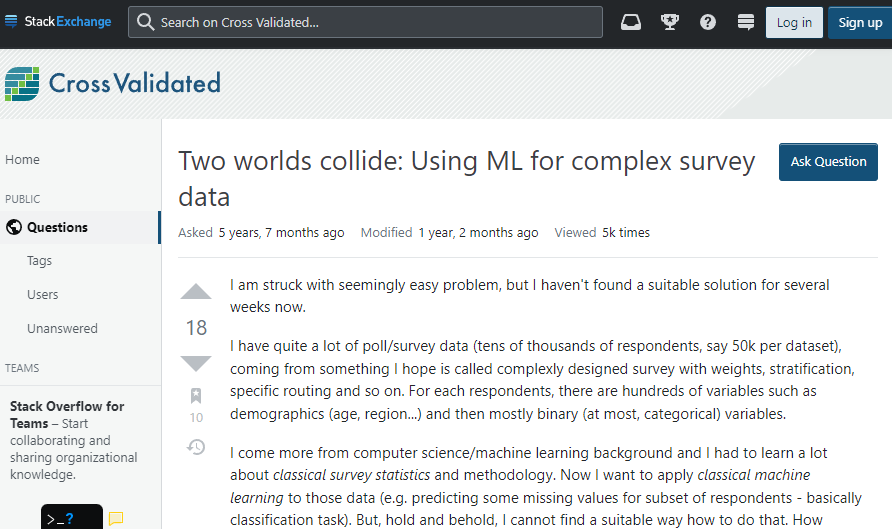Bookmark this question
Screen dimensions: 892x529
[x=196, y=395]
